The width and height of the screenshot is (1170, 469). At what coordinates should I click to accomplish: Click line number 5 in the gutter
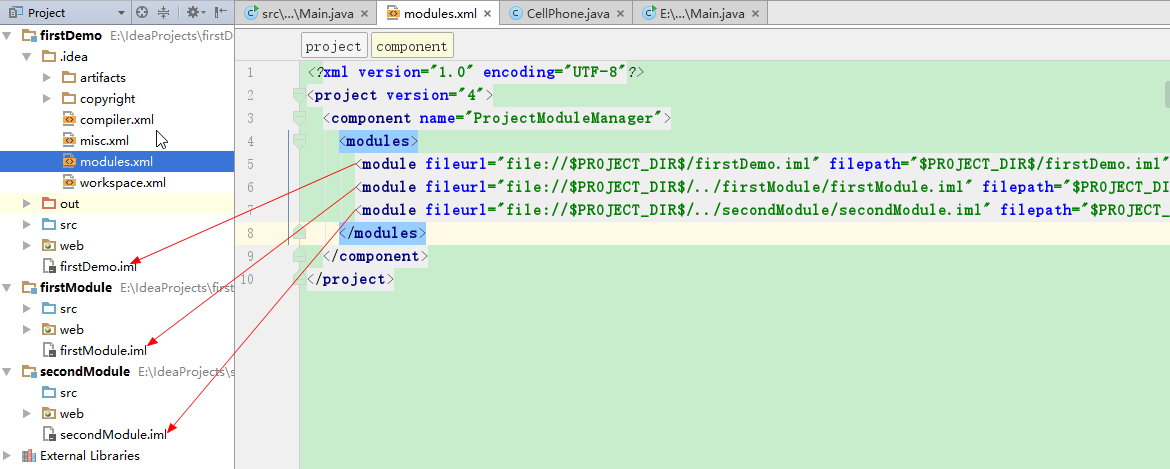pyautogui.click(x=249, y=164)
